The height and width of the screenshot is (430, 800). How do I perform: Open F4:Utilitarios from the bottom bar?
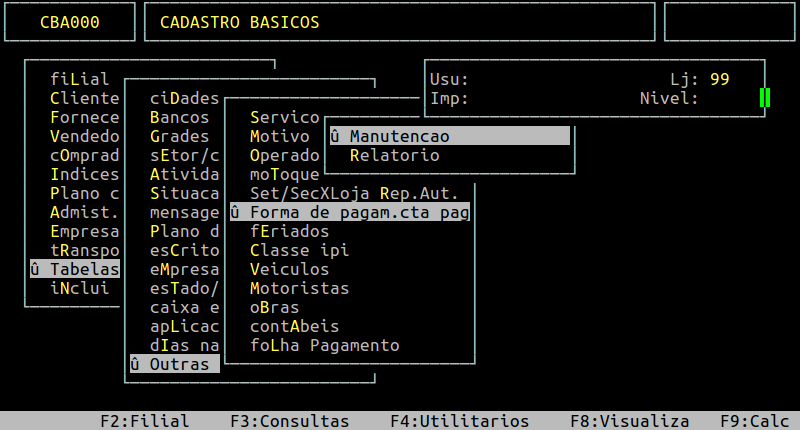coord(459,421)
